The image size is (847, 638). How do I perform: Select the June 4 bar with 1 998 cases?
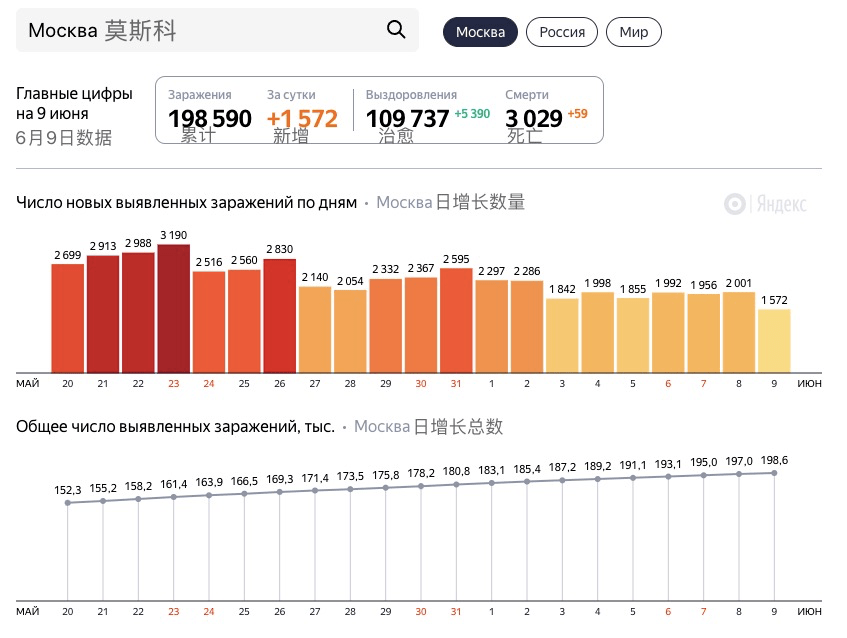[597, 332]
